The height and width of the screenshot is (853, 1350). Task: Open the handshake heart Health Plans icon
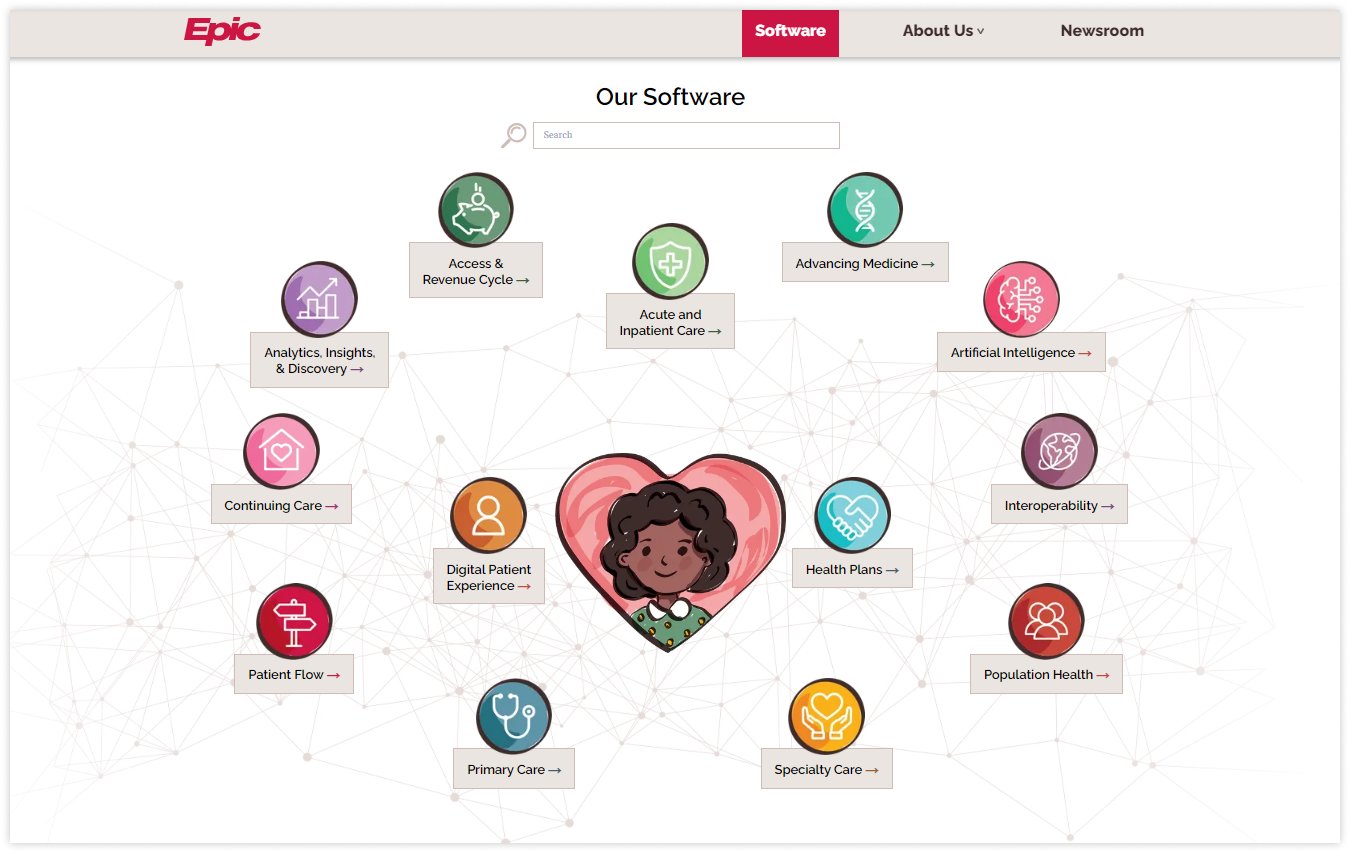tap(852, 515)
